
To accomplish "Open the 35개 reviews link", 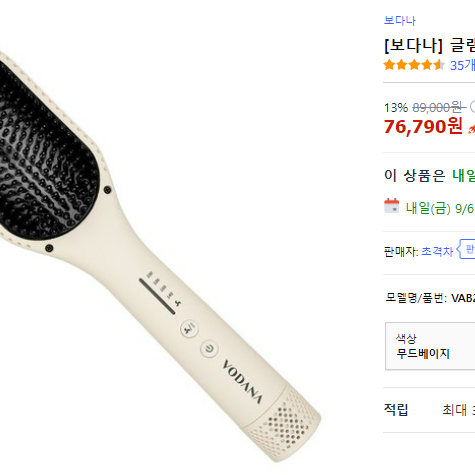I will (462, 65).
